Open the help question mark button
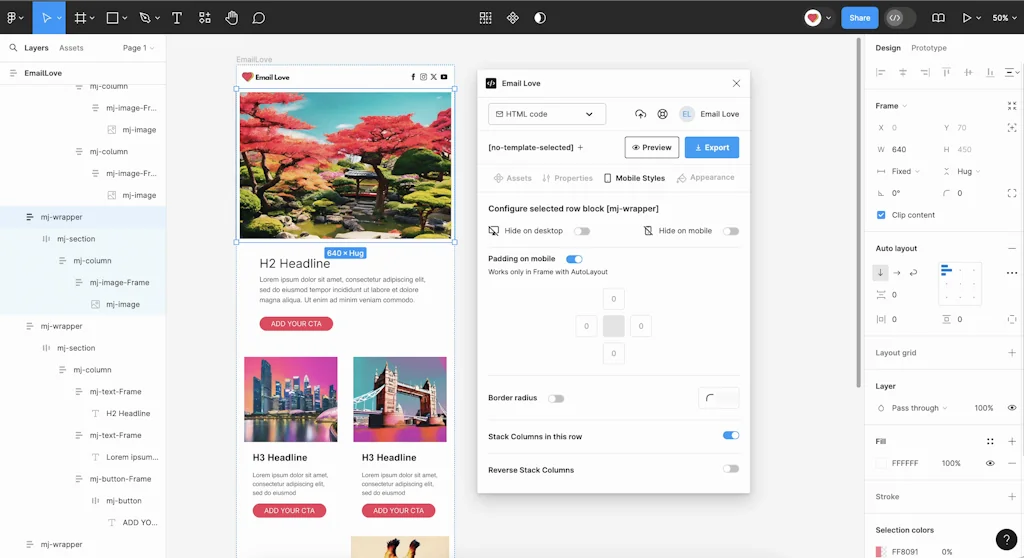 pos(1007,540)
